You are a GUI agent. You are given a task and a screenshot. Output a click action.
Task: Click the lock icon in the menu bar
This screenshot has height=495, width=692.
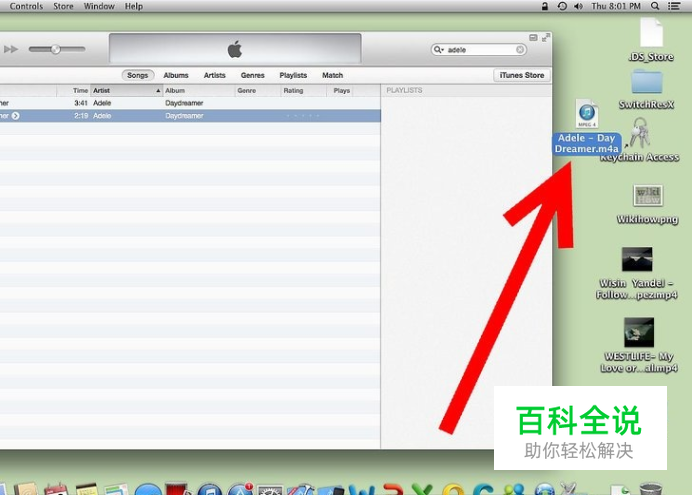[x=545, y=6]
